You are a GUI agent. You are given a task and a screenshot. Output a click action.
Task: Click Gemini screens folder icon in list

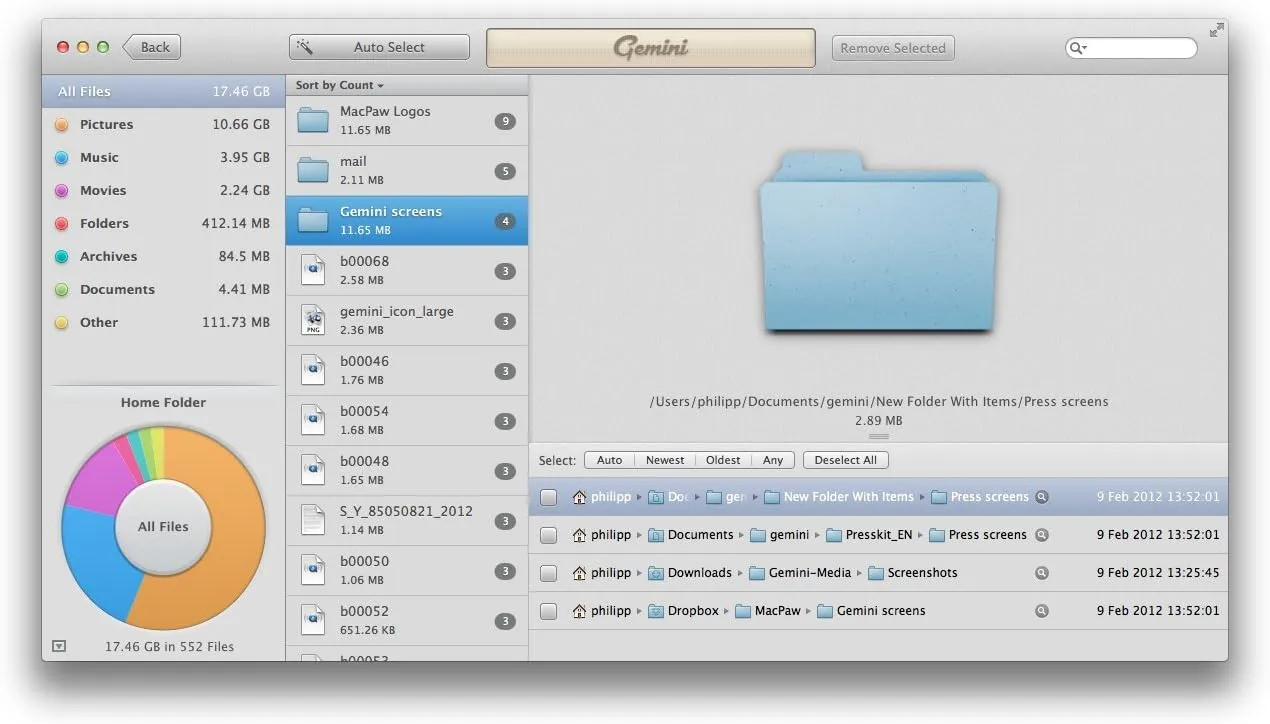pos(313,221)
